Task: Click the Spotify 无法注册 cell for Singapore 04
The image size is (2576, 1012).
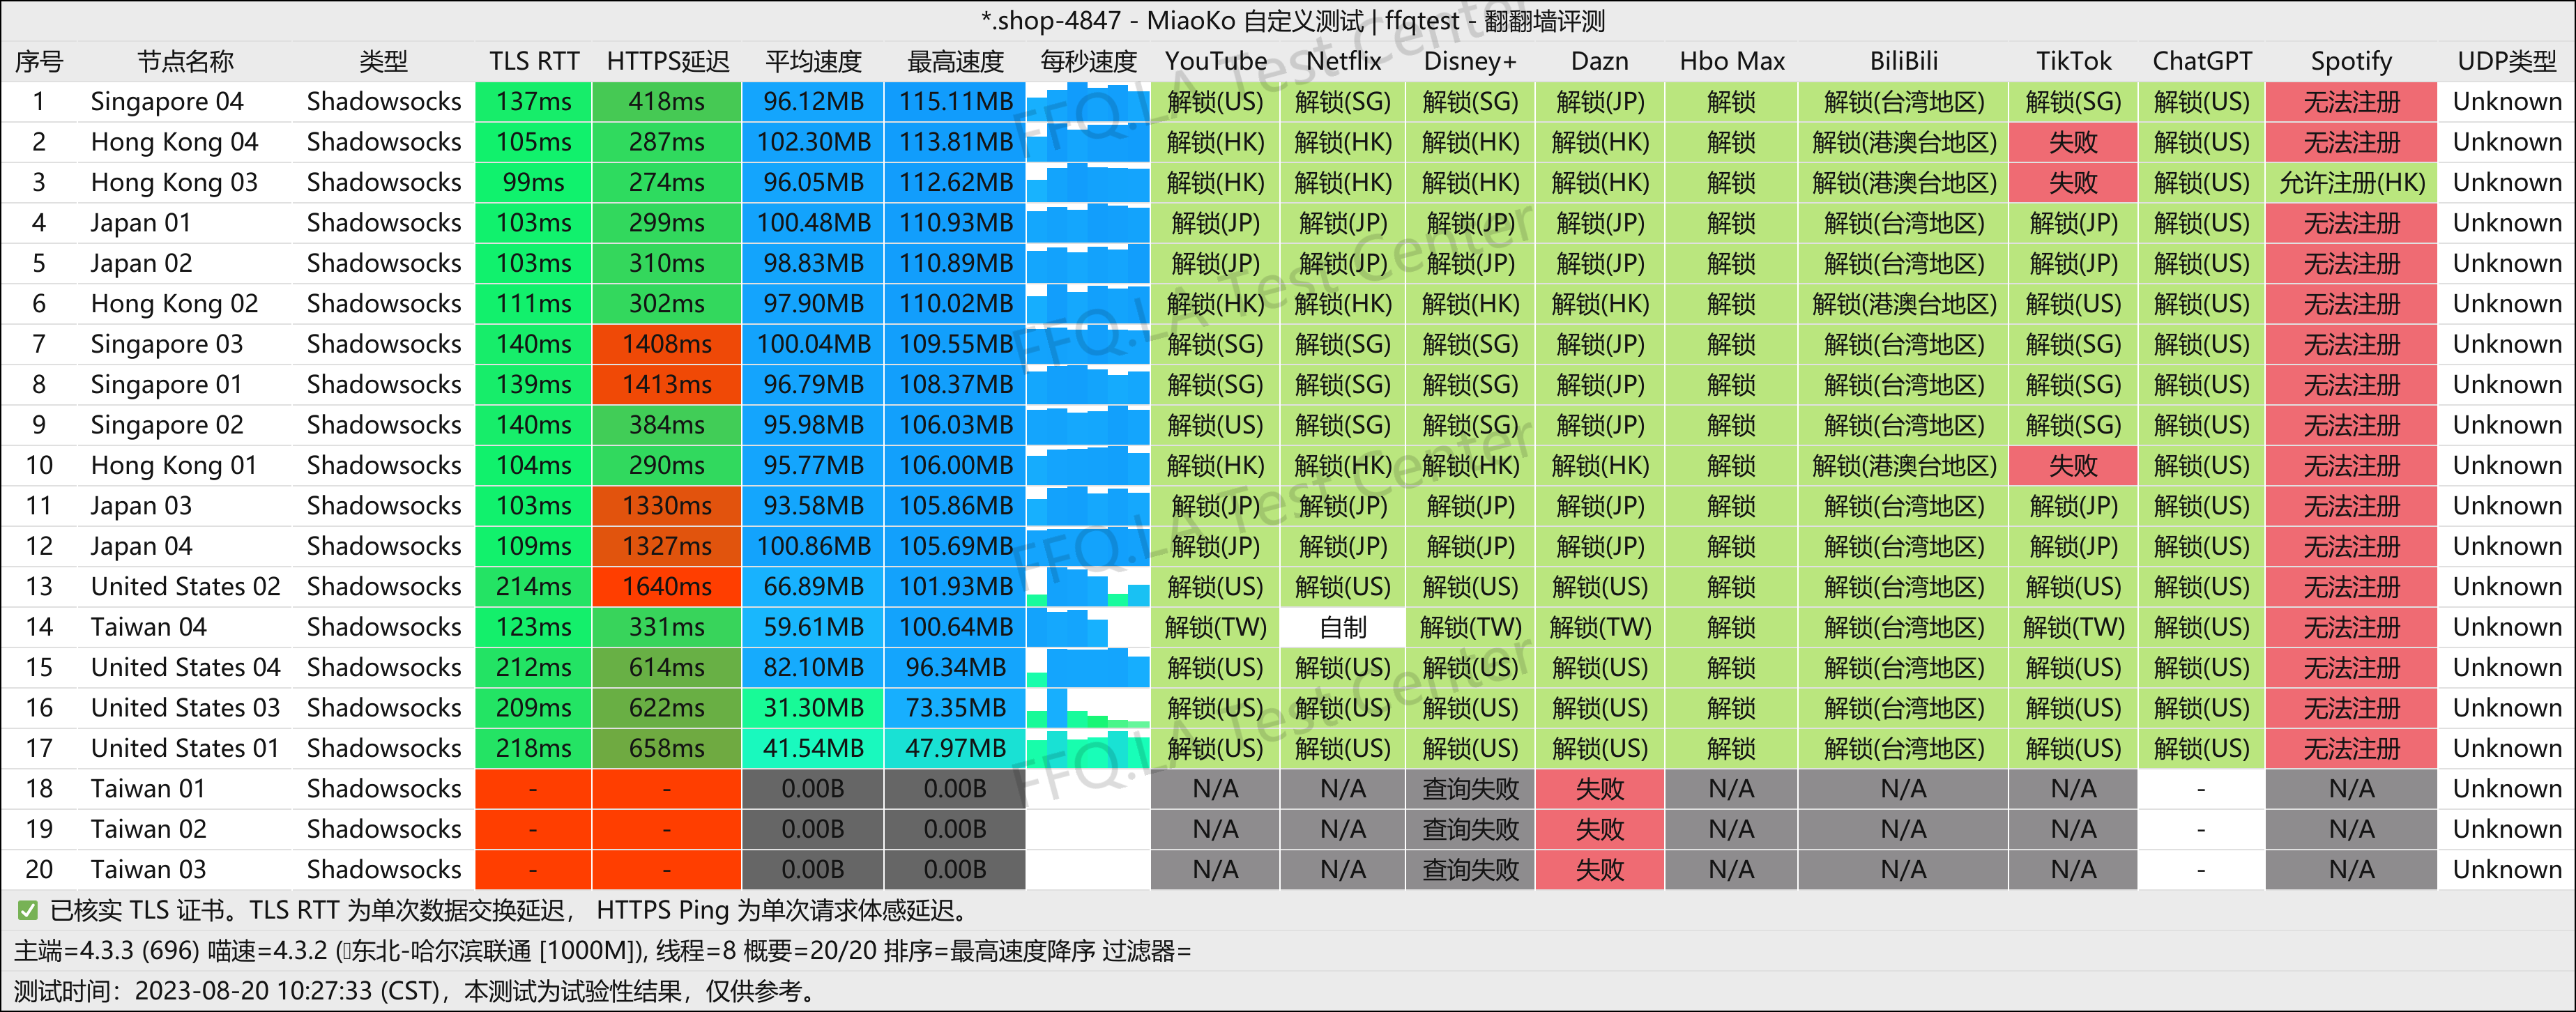Action: (2351, 102)
